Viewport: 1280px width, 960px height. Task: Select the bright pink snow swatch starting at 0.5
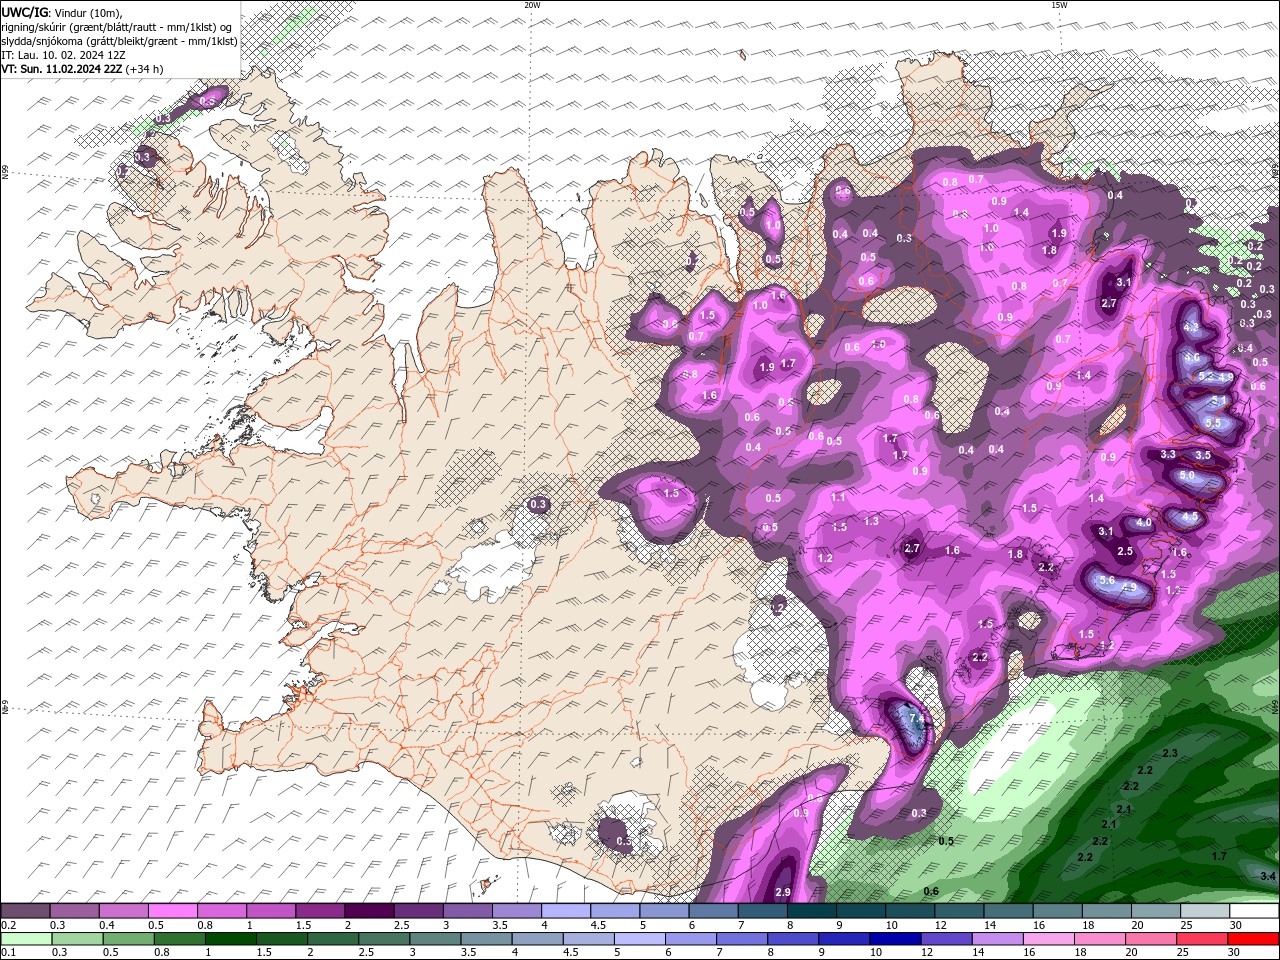172,911
